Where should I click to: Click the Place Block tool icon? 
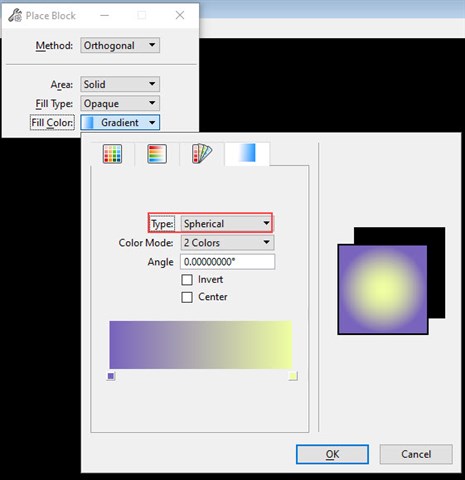15,15
